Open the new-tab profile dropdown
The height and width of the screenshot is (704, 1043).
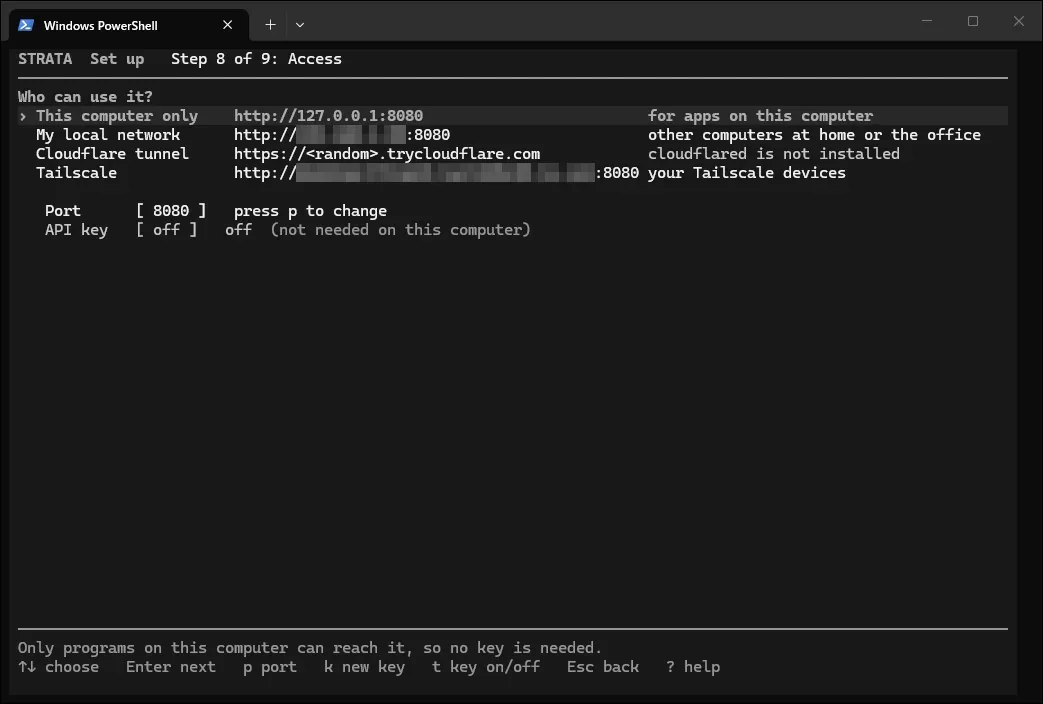point(300,25)
